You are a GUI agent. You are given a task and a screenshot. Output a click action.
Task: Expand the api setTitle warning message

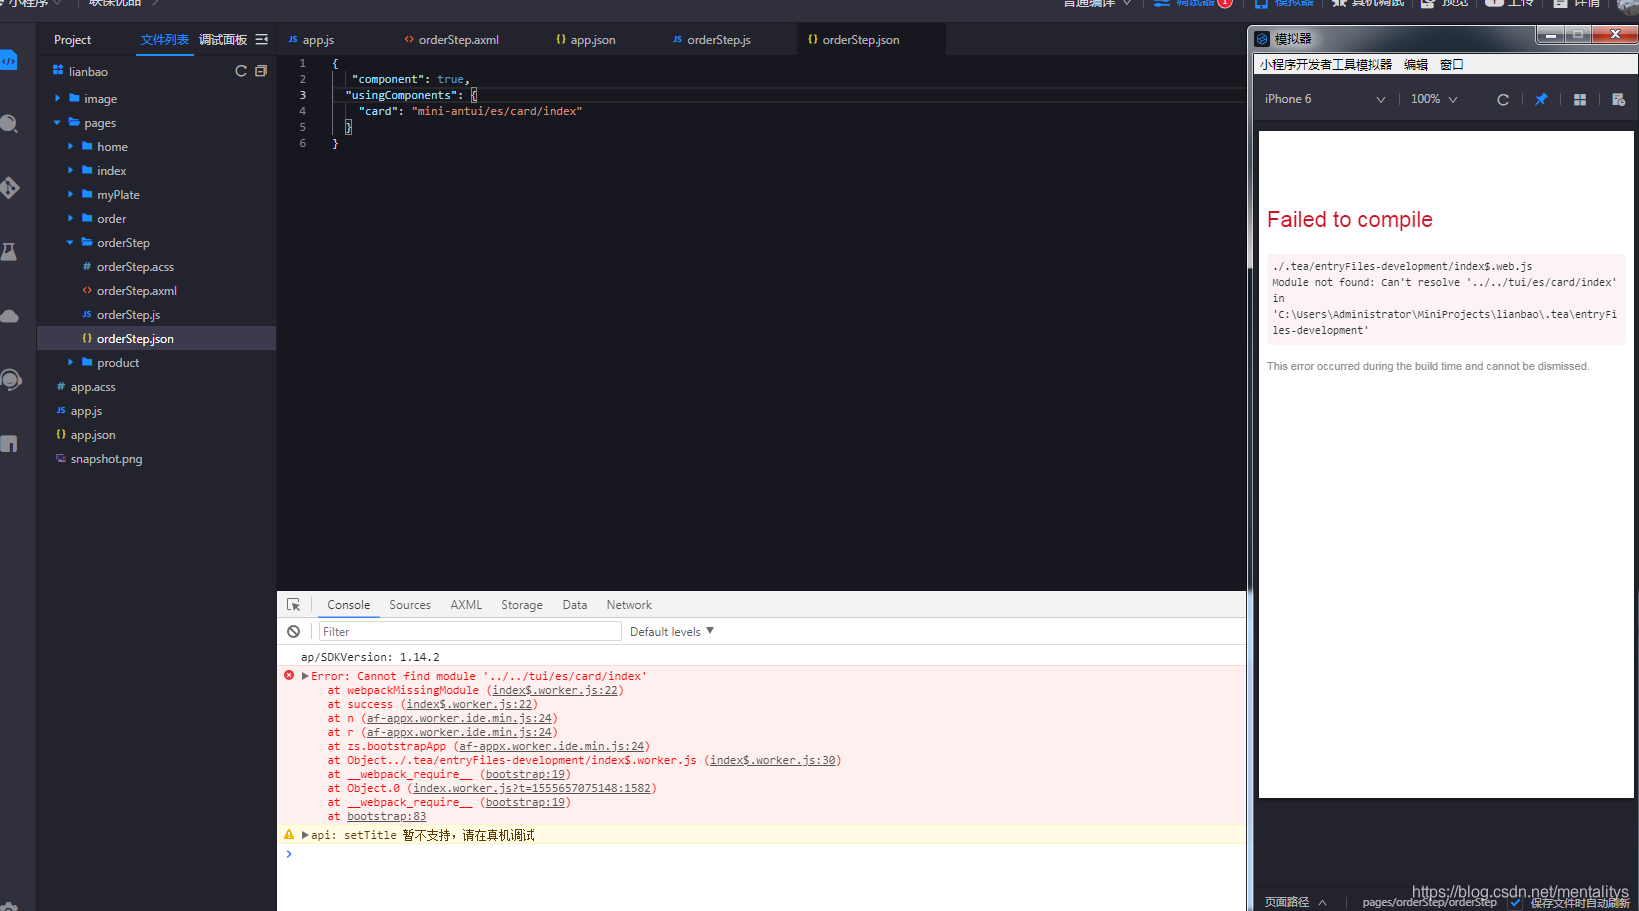[x=305, y=835]
